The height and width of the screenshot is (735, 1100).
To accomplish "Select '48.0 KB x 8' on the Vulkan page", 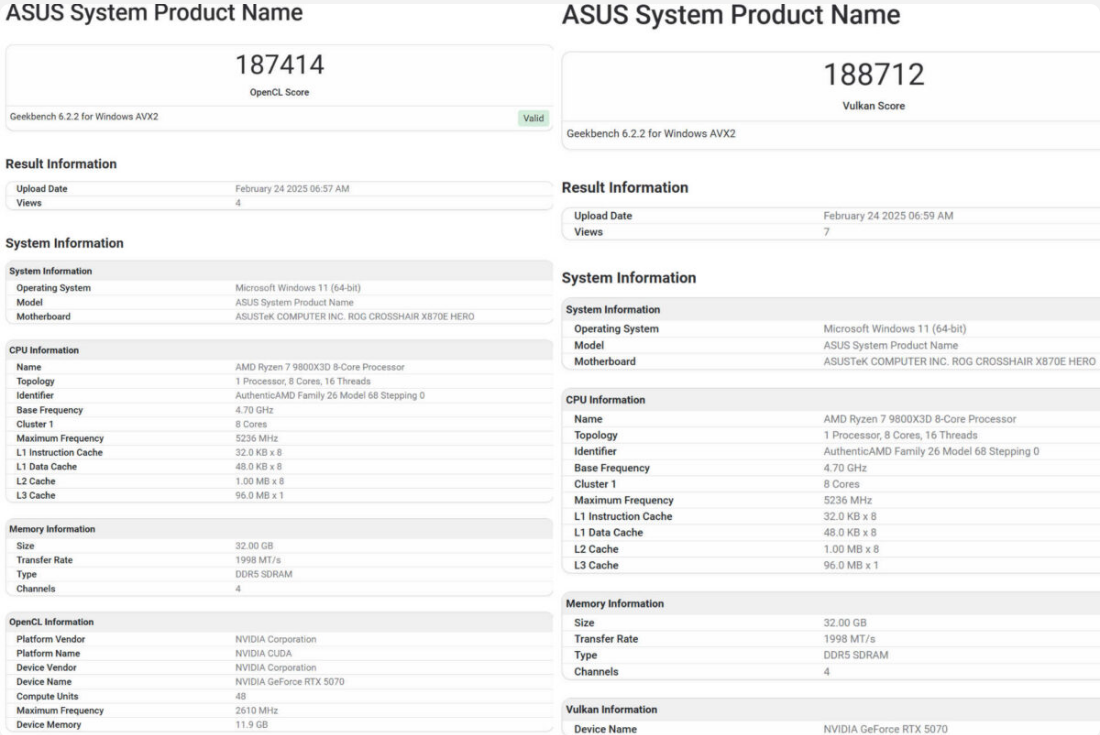I will (x=850, y=532).
